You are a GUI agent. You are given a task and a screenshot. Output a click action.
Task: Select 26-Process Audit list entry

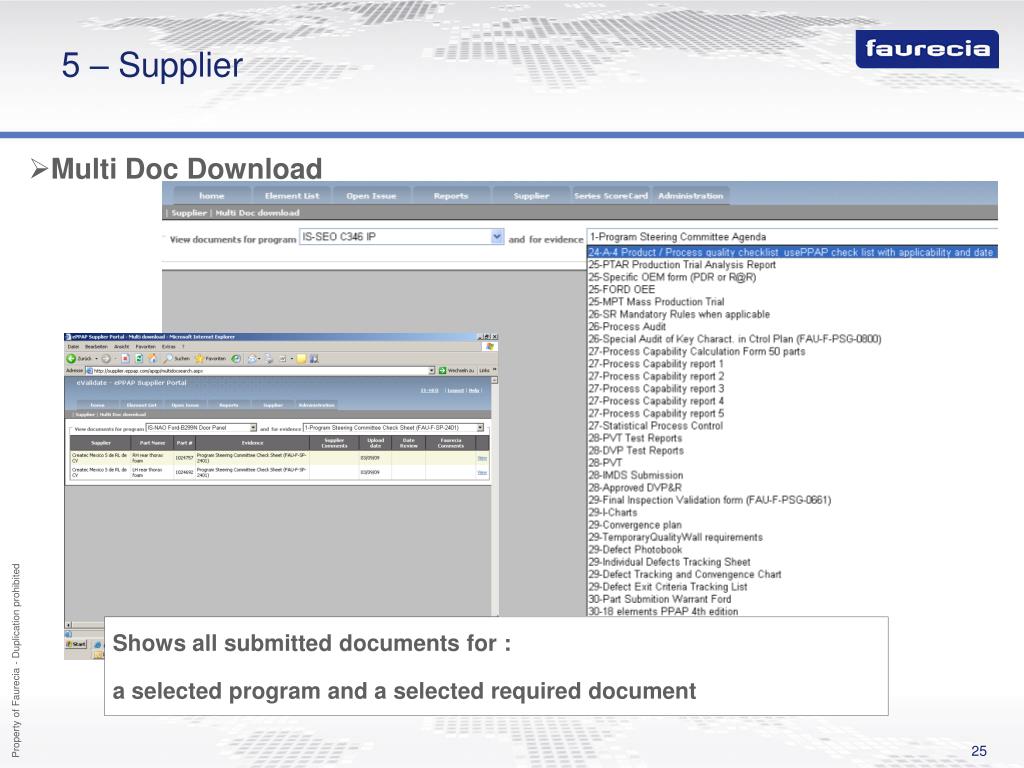pos(627,327)
